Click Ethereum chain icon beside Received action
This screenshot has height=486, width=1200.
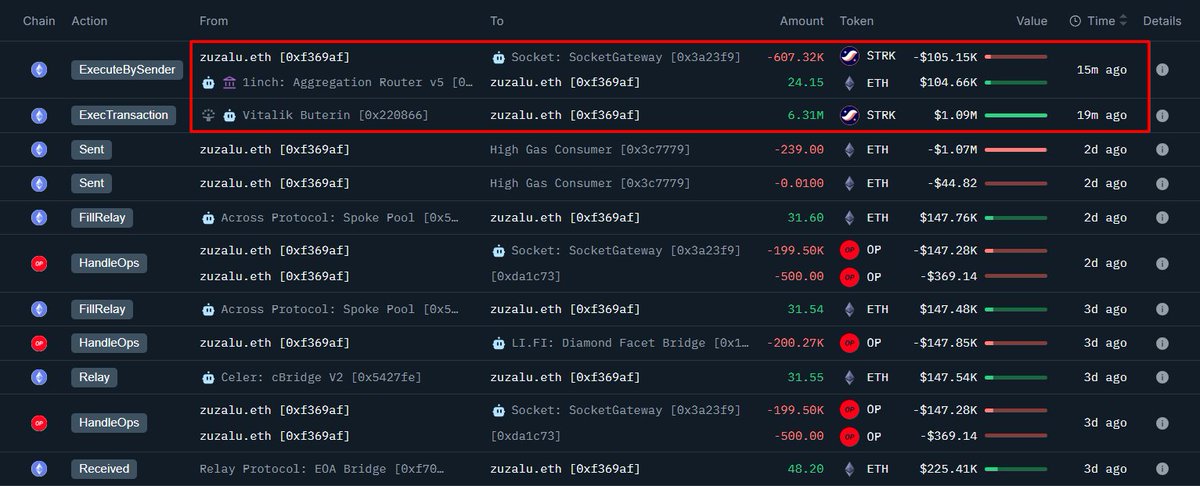click(39, 468)
